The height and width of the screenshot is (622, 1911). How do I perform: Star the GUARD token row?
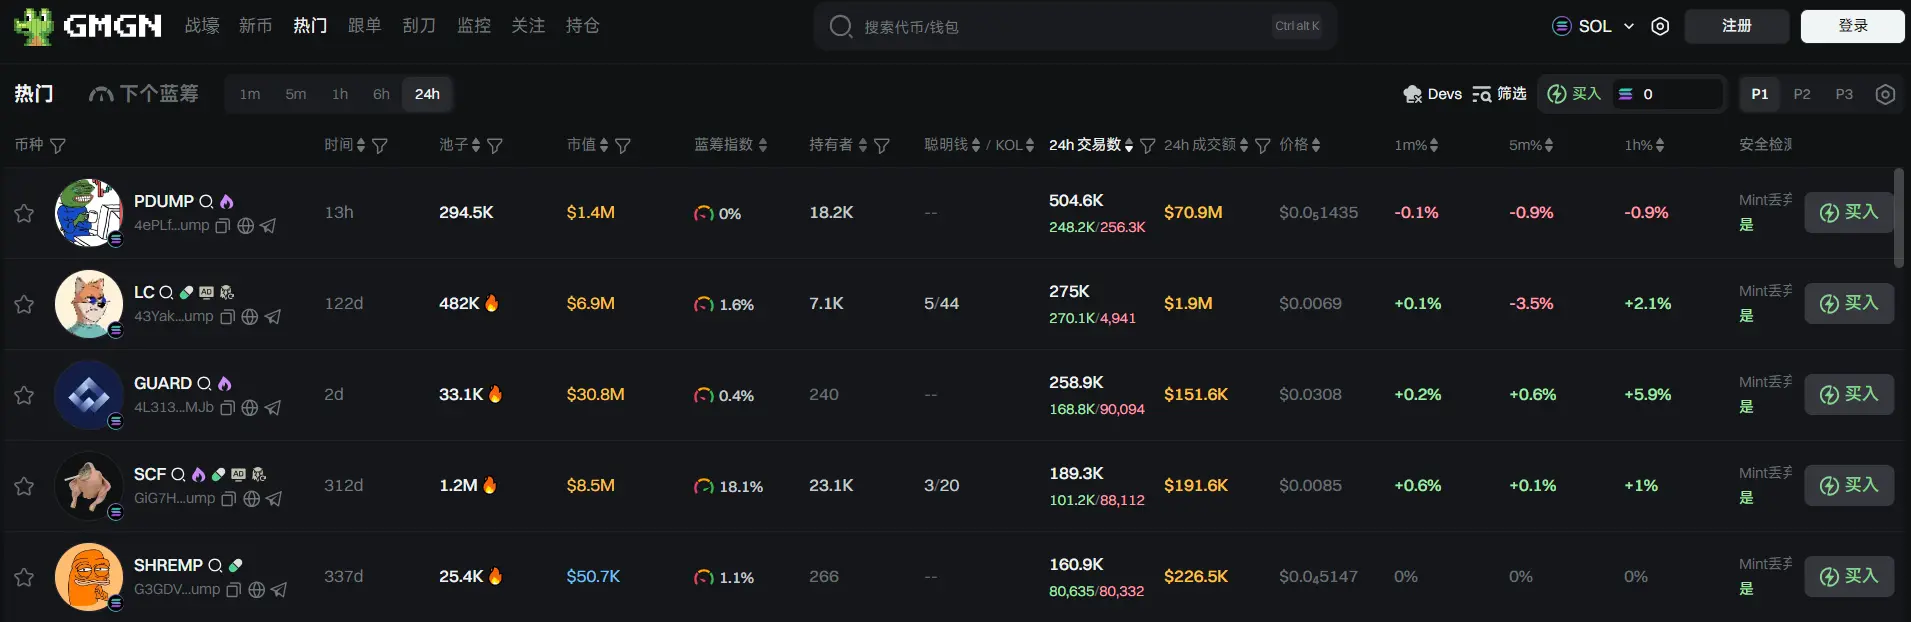pos(24,395)
